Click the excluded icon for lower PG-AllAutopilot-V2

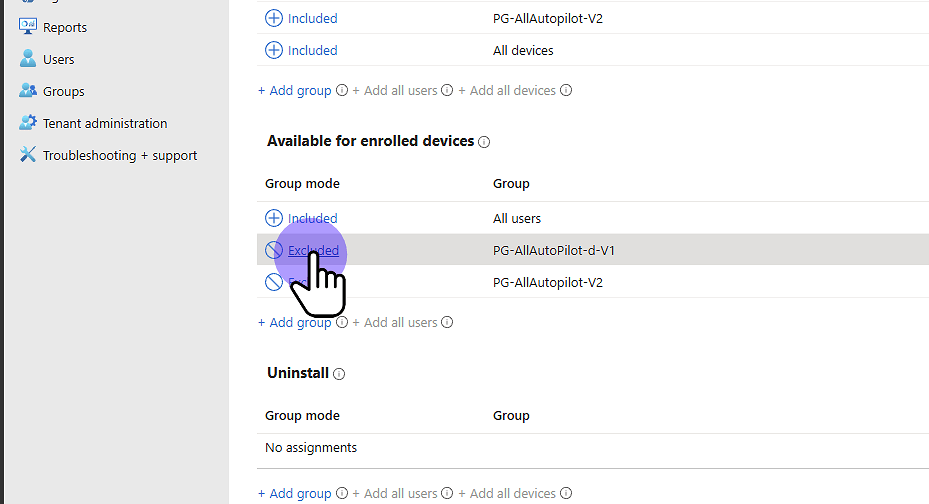[274, 282]
